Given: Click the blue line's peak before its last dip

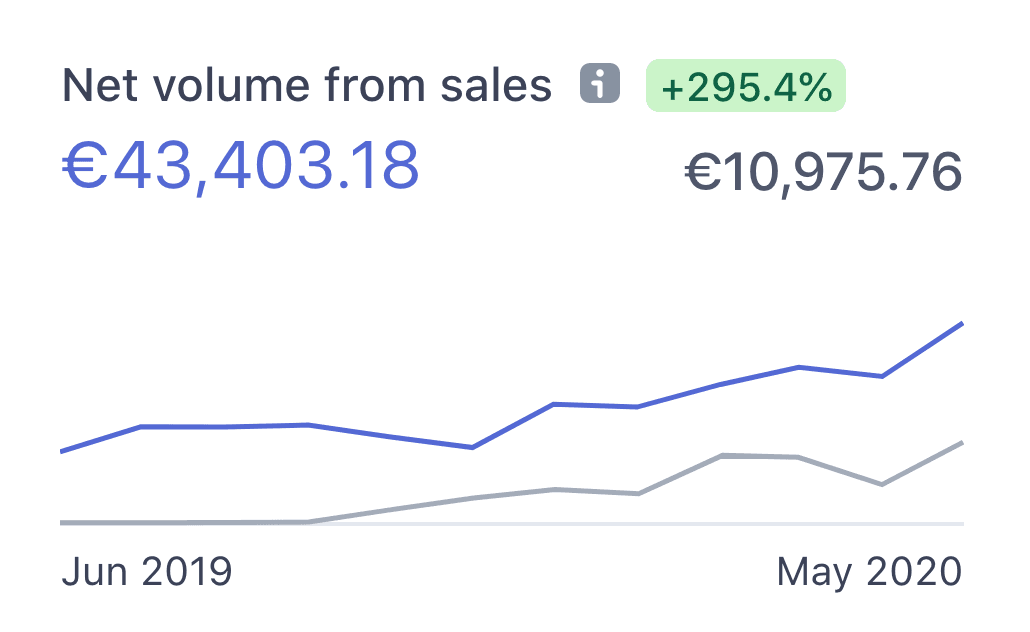Looking at the screenshot, I should click(x=799, y=367).
